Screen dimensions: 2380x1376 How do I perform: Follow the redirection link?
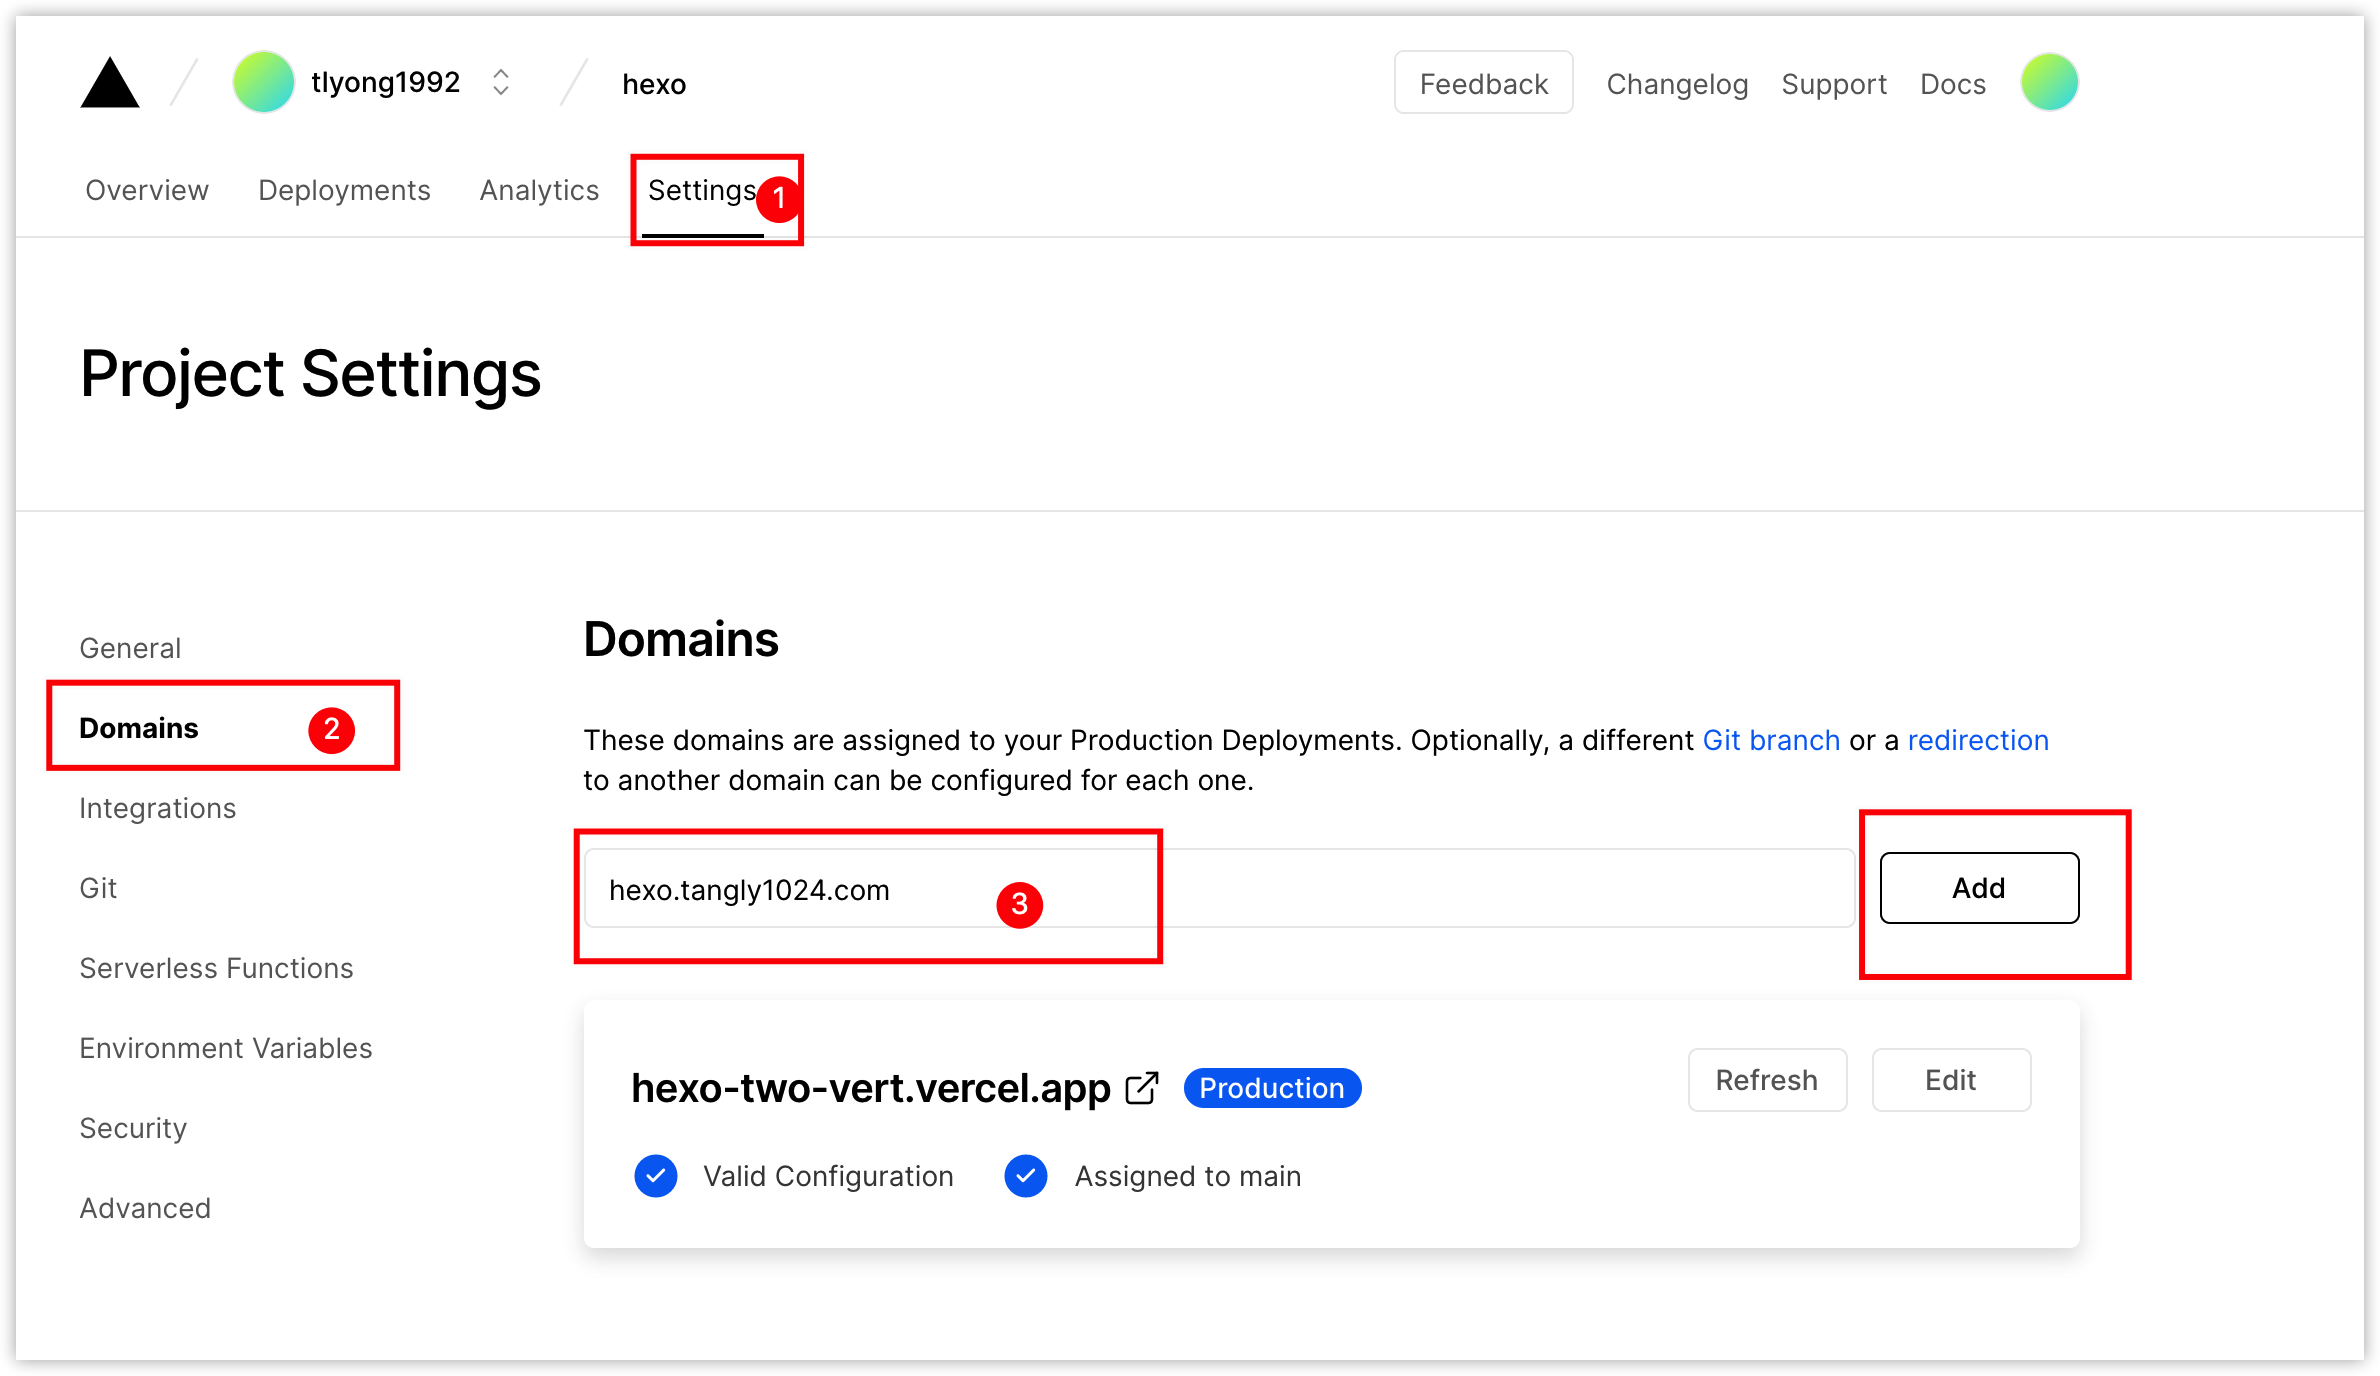(1978, 740)
